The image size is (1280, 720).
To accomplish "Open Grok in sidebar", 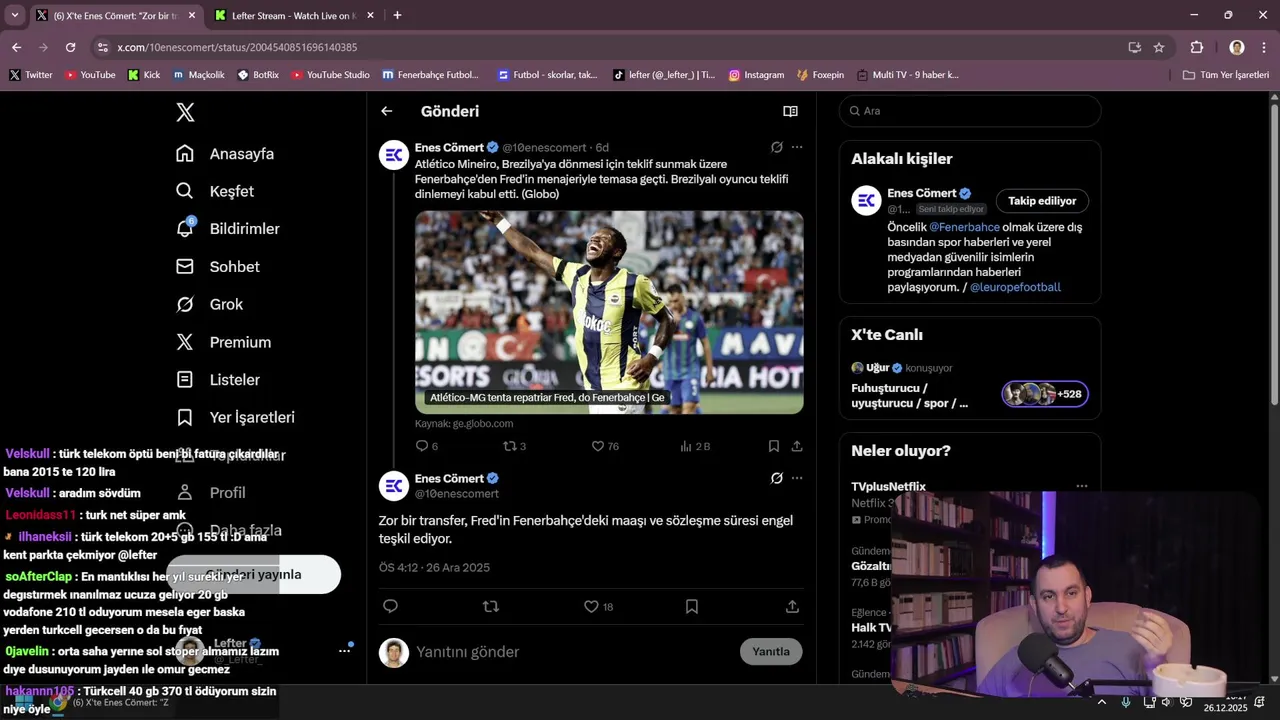I will click(210, 304).
